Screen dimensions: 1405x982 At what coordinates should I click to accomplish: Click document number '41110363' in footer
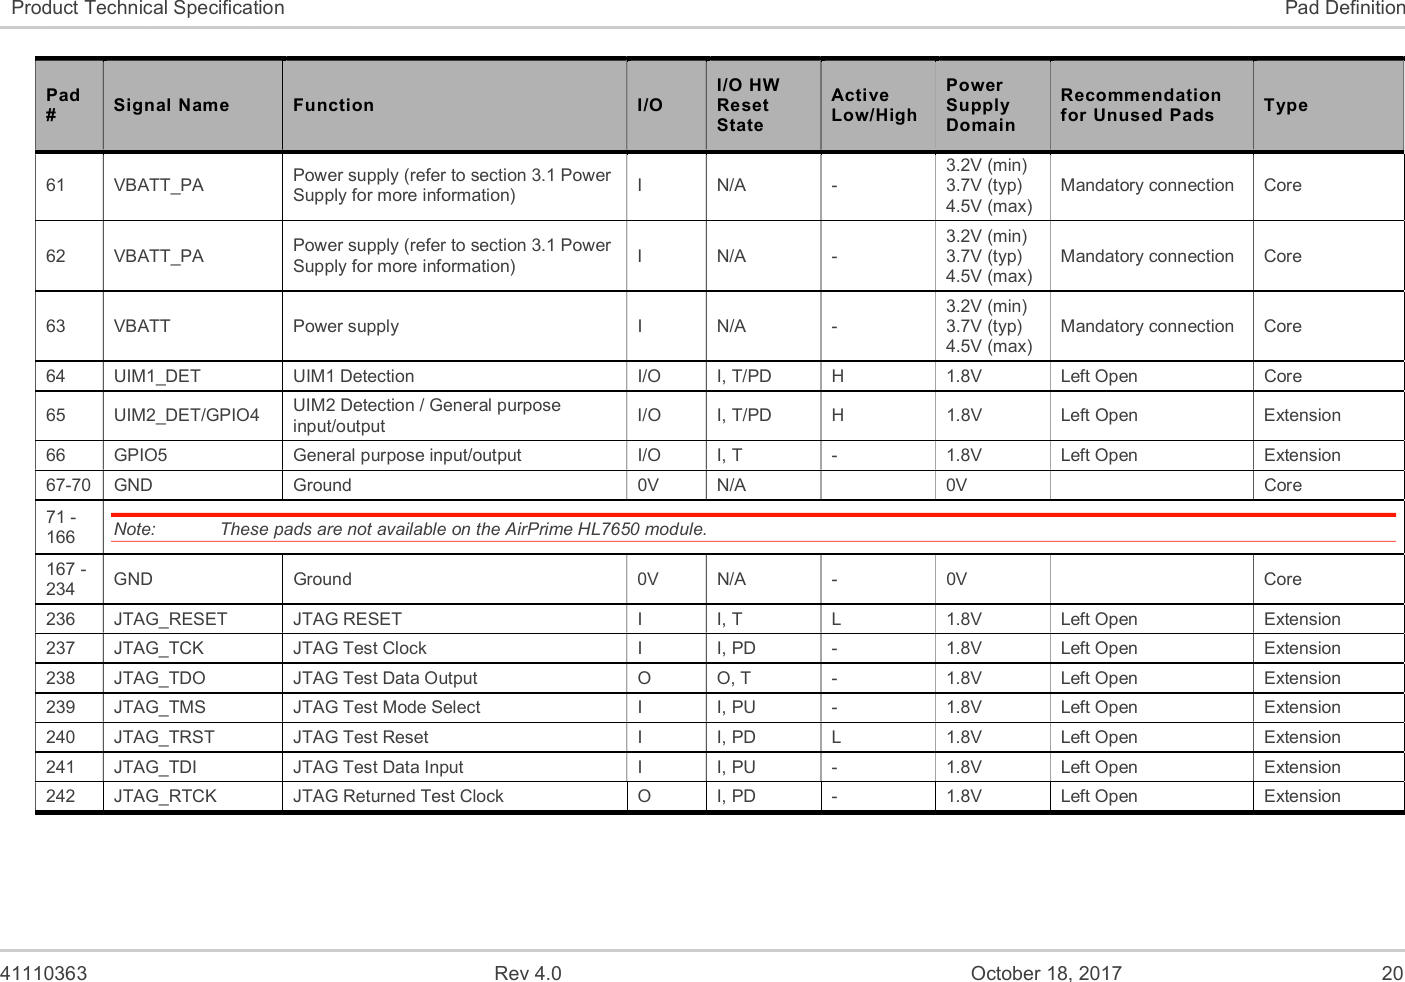coord(44,973)
